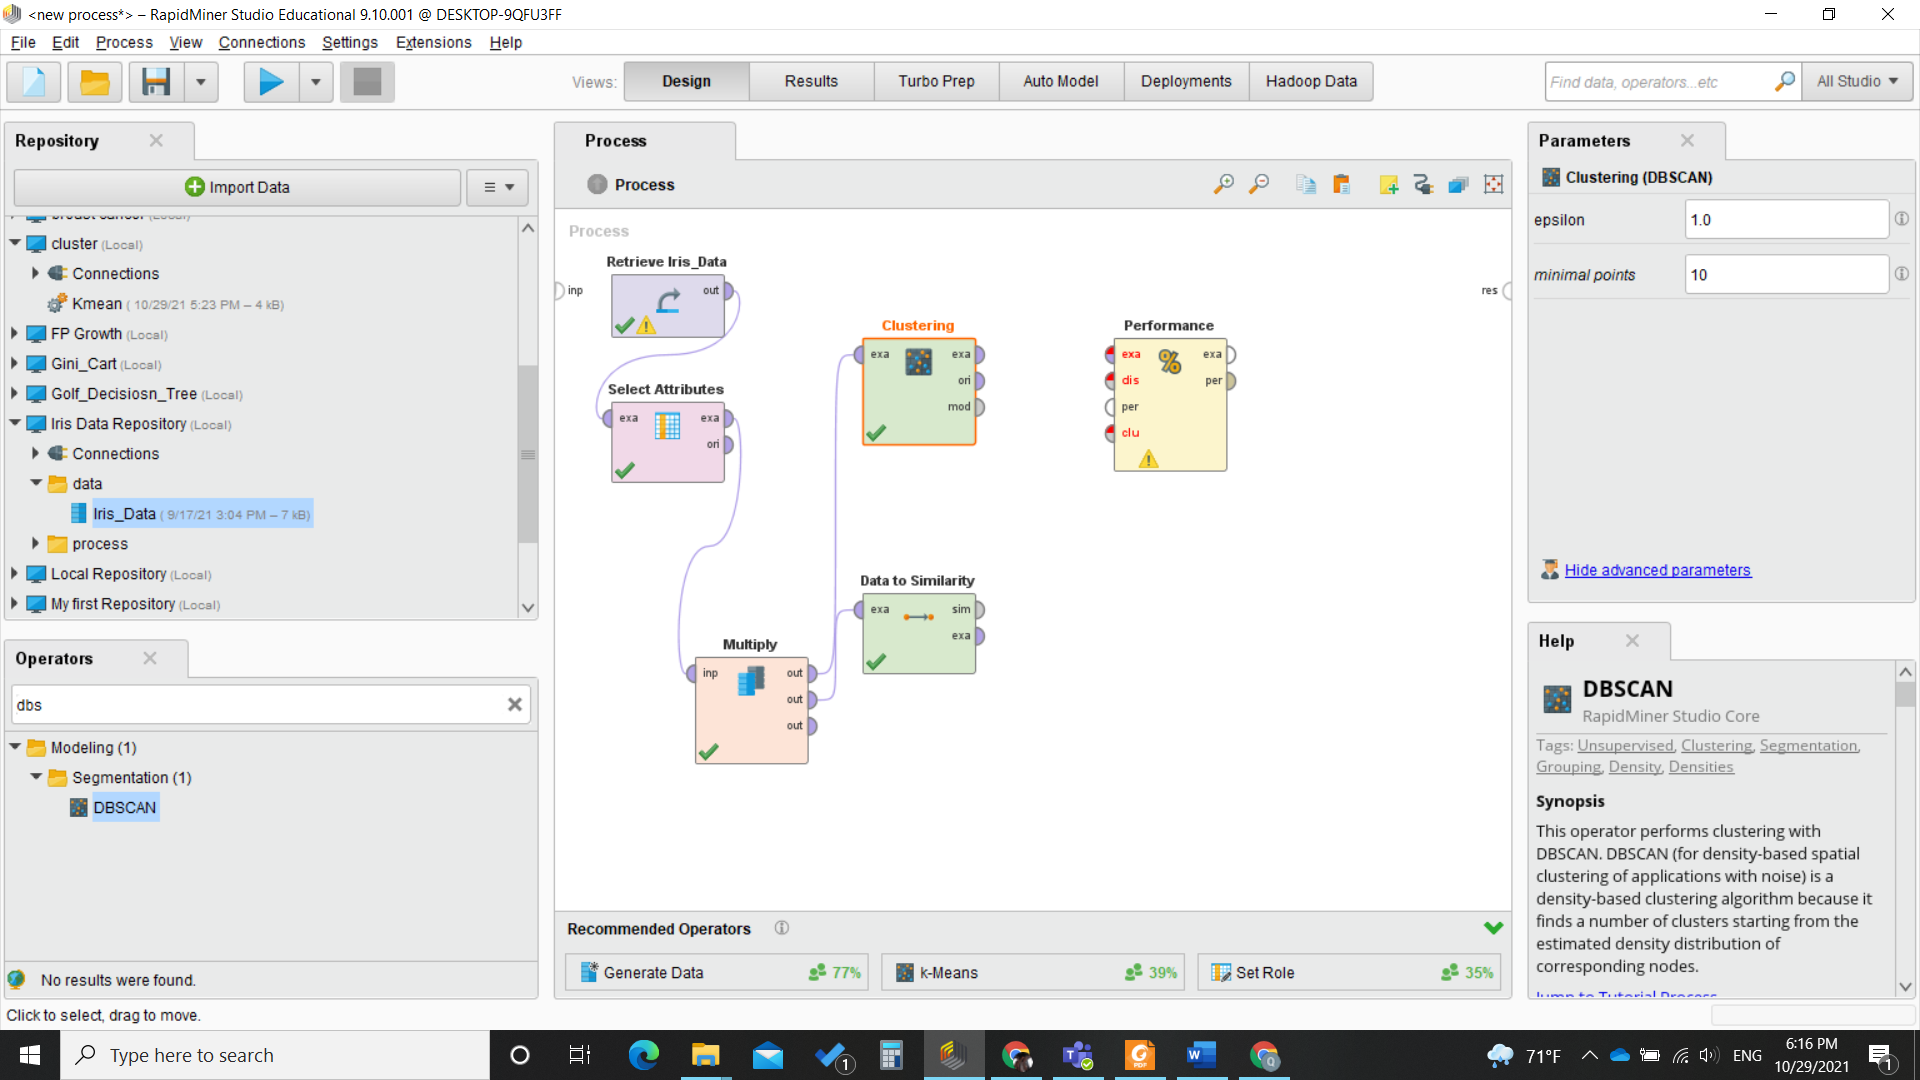The height and width of the screenshot is (1080, 1920).
Task: Click the epsilon info icon
Action: tap(1901, 219)
